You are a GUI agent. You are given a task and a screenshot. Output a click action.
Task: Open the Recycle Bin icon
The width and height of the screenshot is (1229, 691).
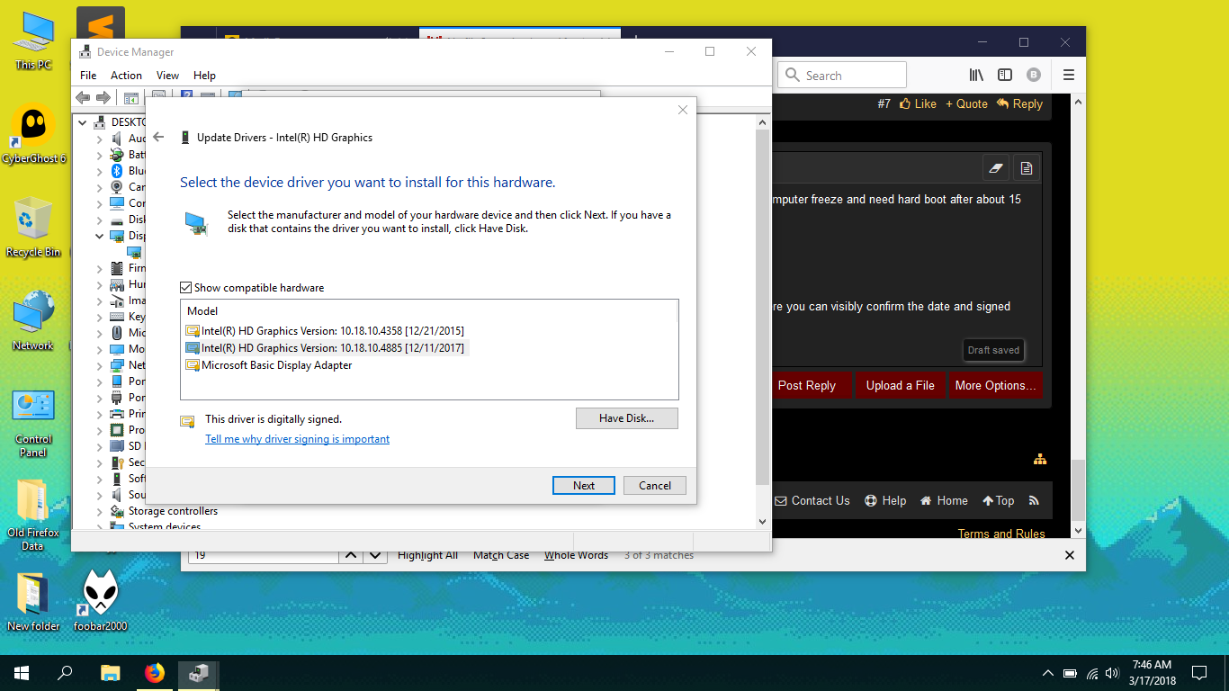coord(33,227)
